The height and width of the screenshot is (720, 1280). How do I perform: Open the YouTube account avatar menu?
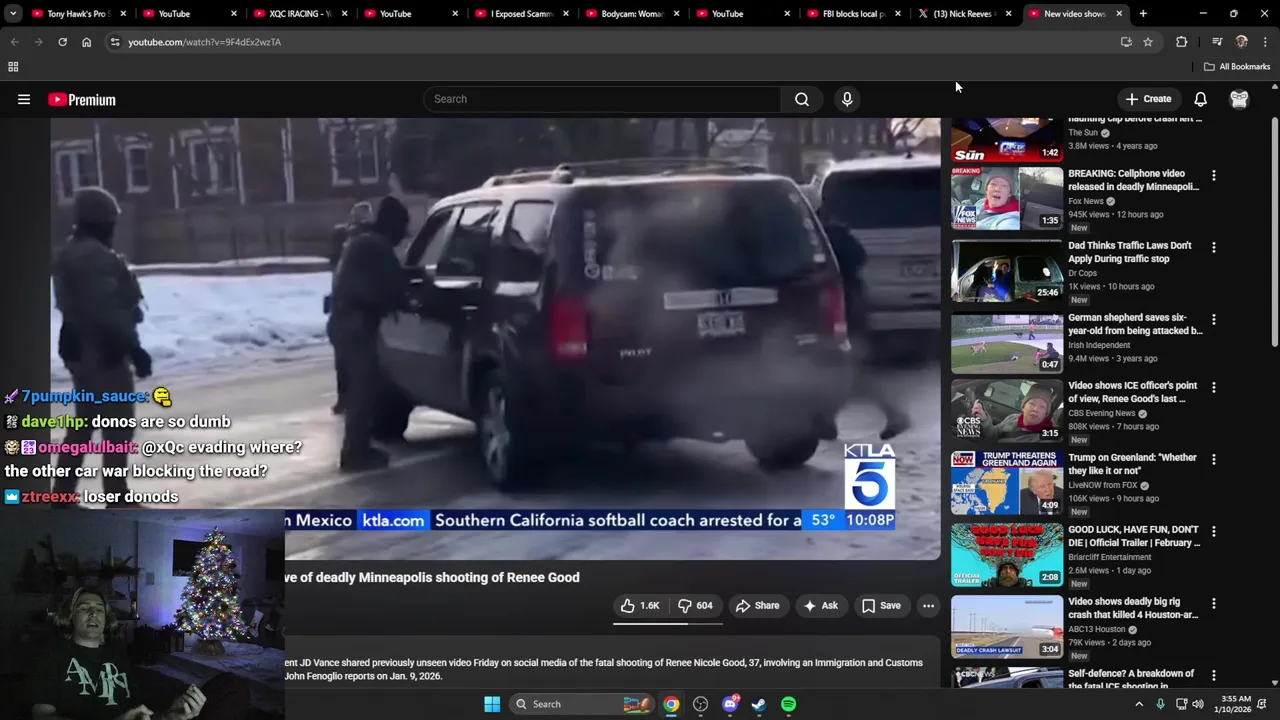coord(1239,99)
